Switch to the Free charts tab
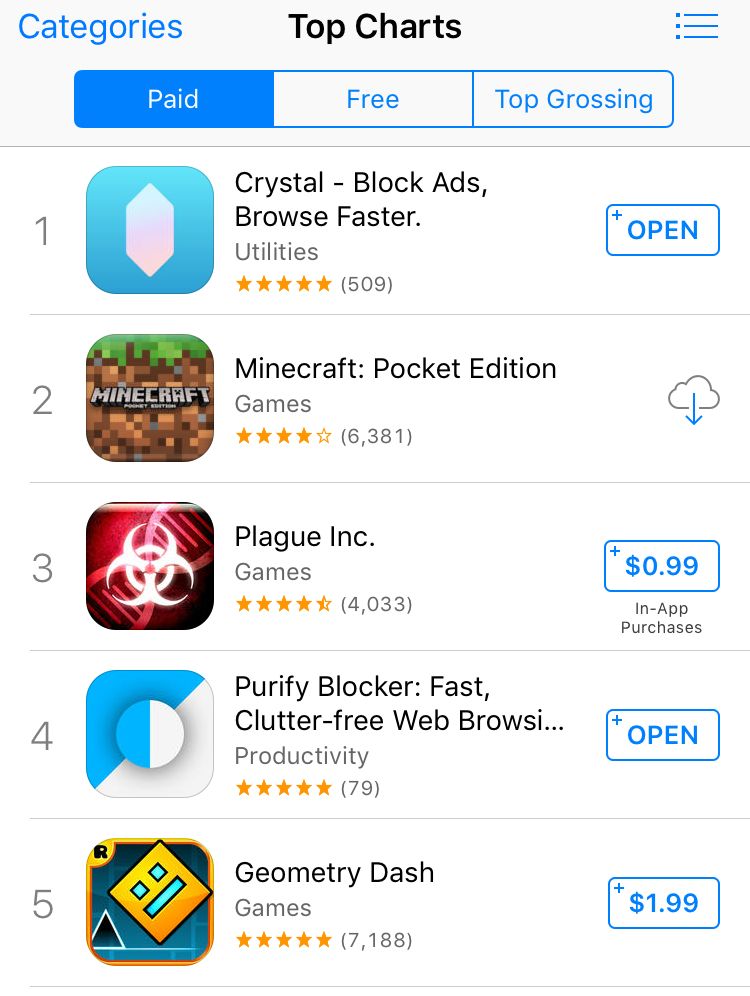The image size is (750, 996). 372,99
